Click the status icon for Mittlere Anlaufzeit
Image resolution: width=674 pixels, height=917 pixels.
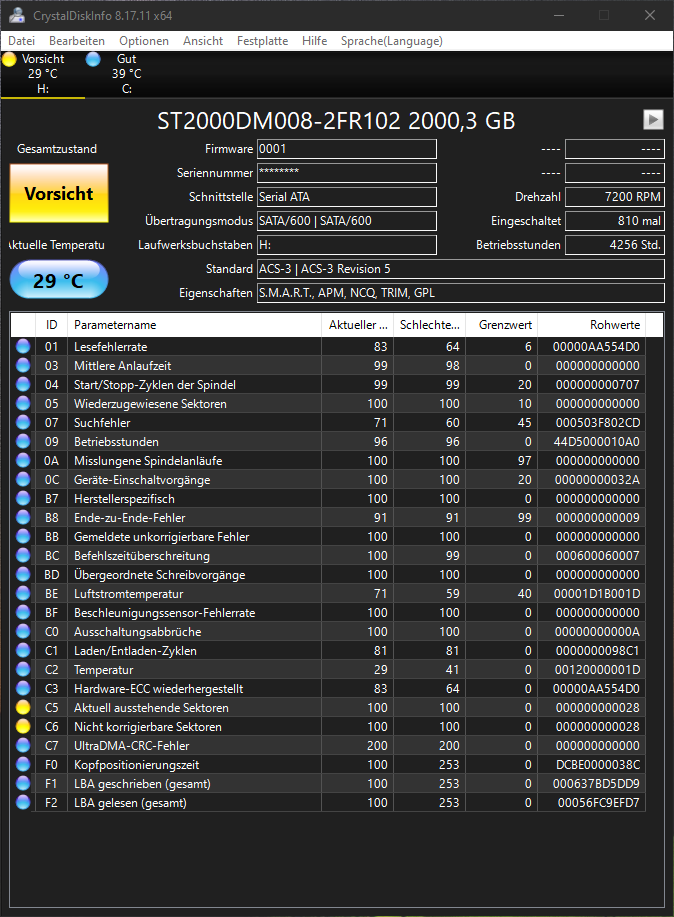(x=23, y=366)
